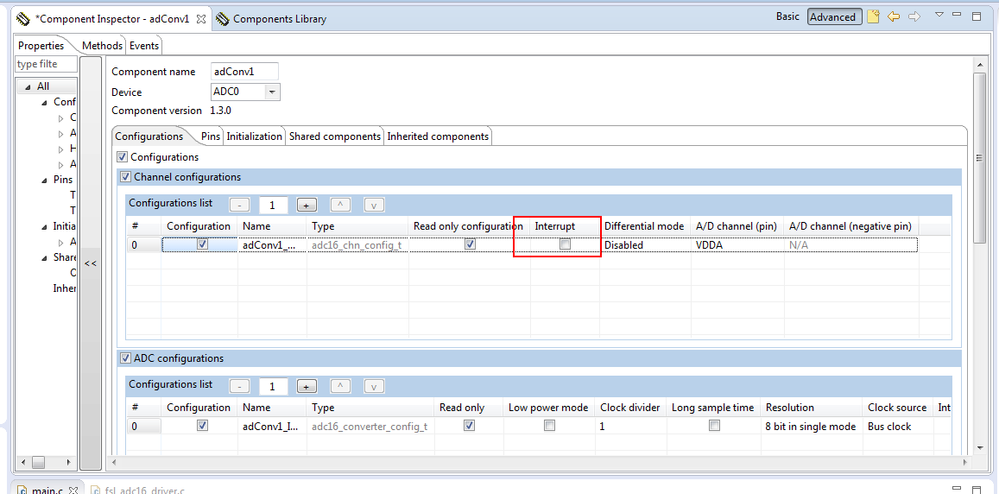Viewport: 999px width, 494px height.
Task: Toggle channel row 0 Configuration checkbox
Action: tap(203, 244)
